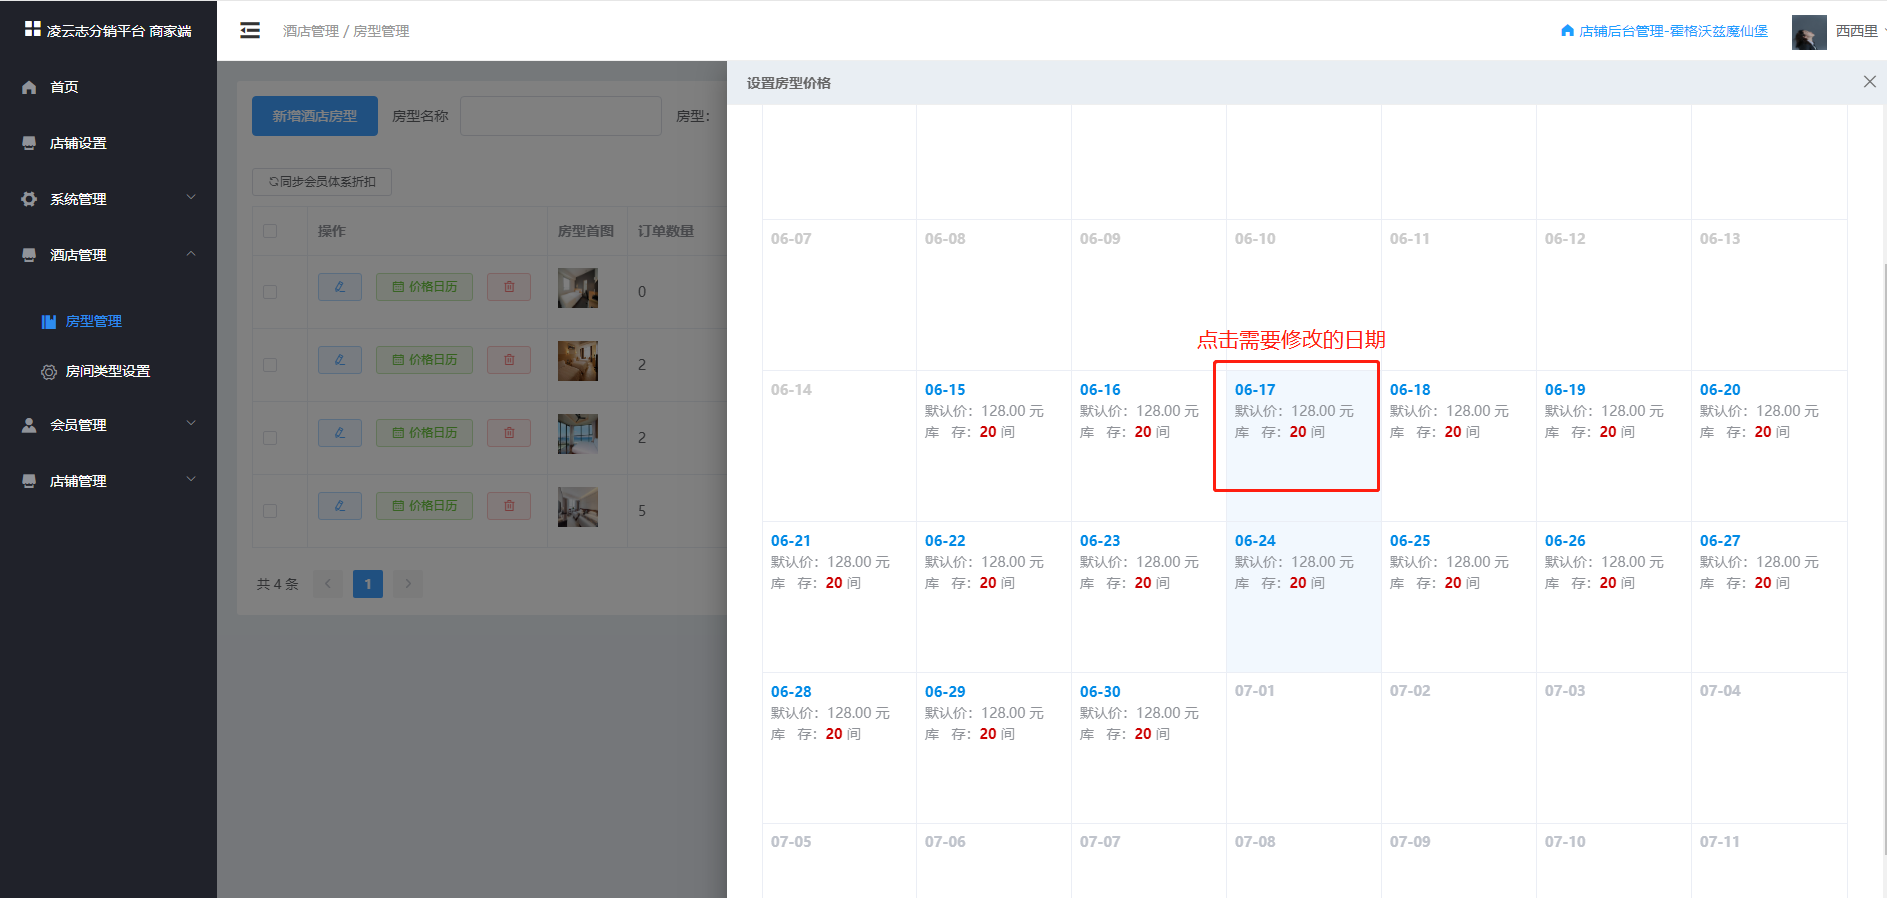Close the 设置房型价格 panel
Image resolution: width=1887 pixels, height=898 pixels.
1869,82
